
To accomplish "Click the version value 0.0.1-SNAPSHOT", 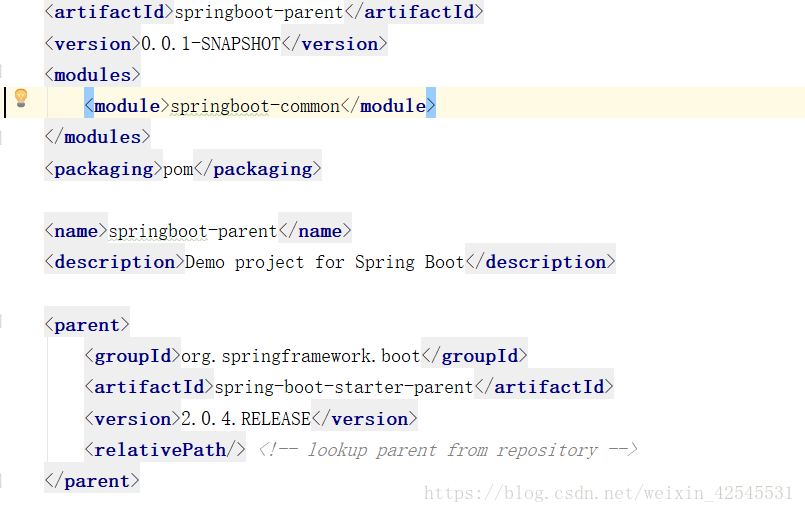I will (211, 44).
